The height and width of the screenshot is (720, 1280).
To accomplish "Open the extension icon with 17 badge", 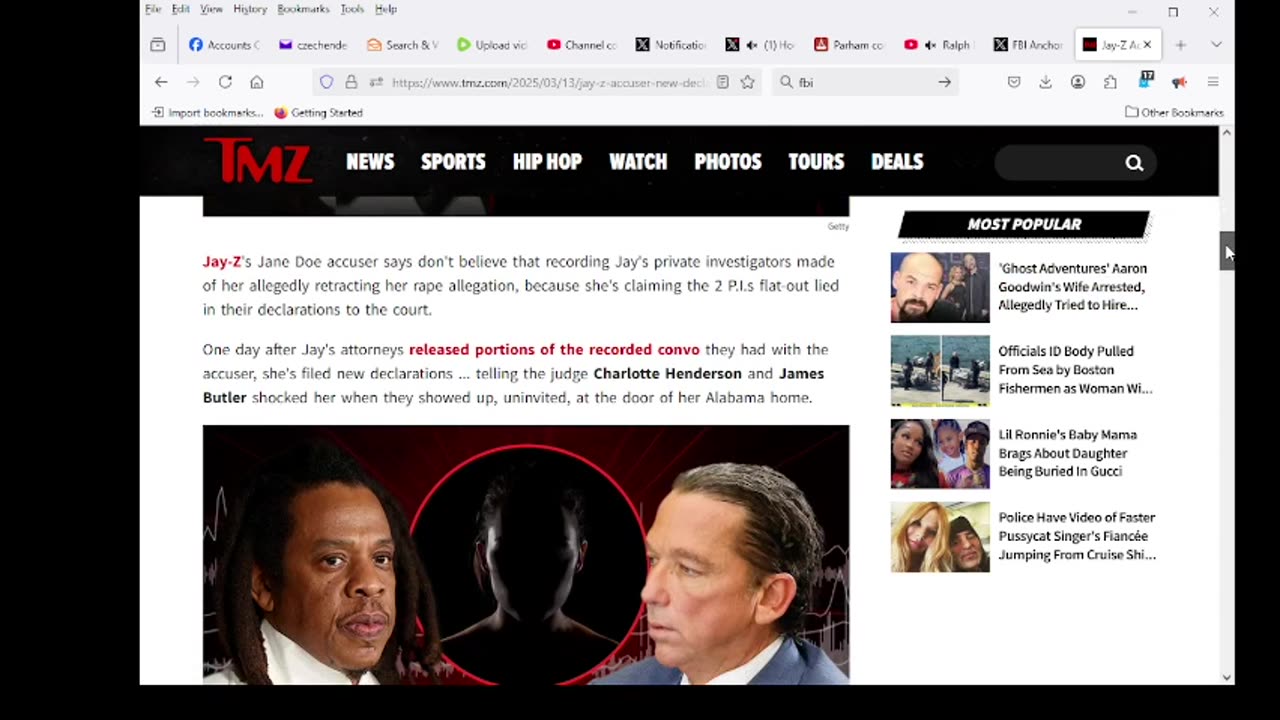I will (1145, 80).
